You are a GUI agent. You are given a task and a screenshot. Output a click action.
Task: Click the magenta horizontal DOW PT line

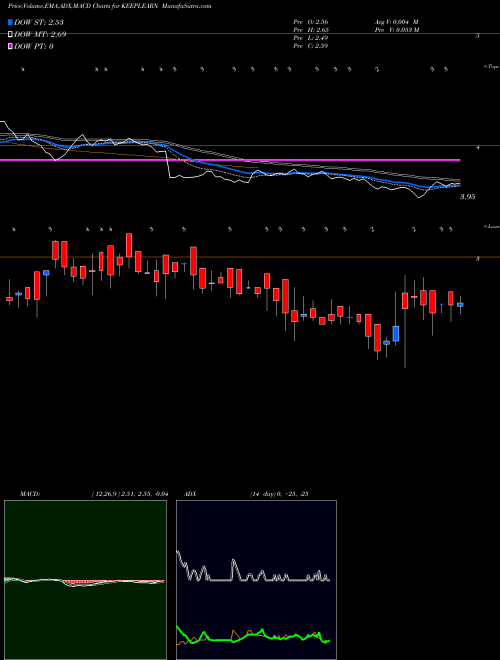pos(230,160)
